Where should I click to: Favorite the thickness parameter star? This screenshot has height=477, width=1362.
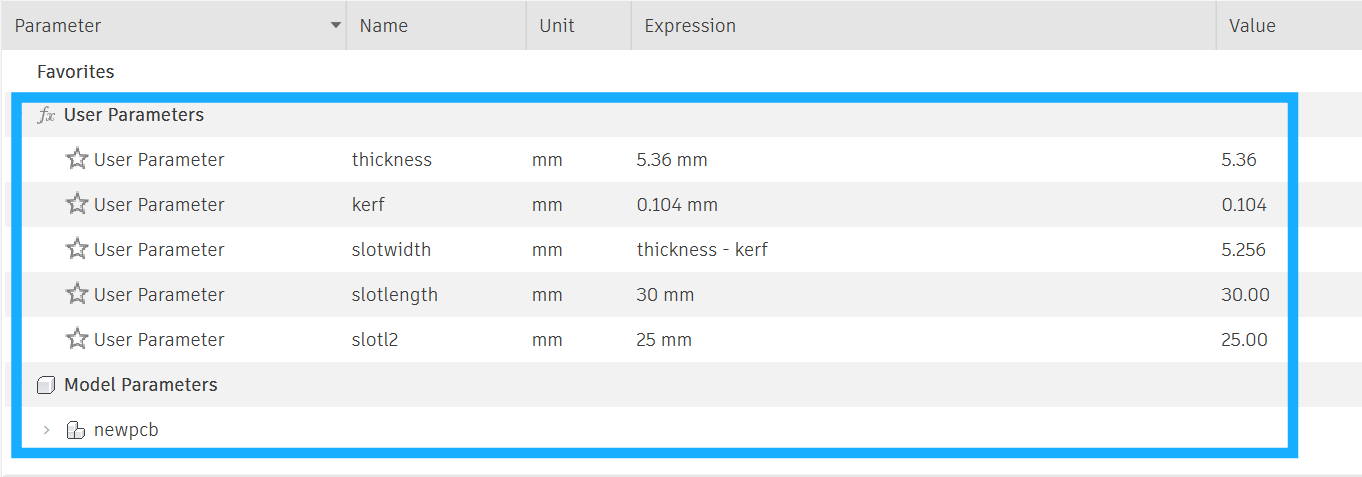click(77, 159)
